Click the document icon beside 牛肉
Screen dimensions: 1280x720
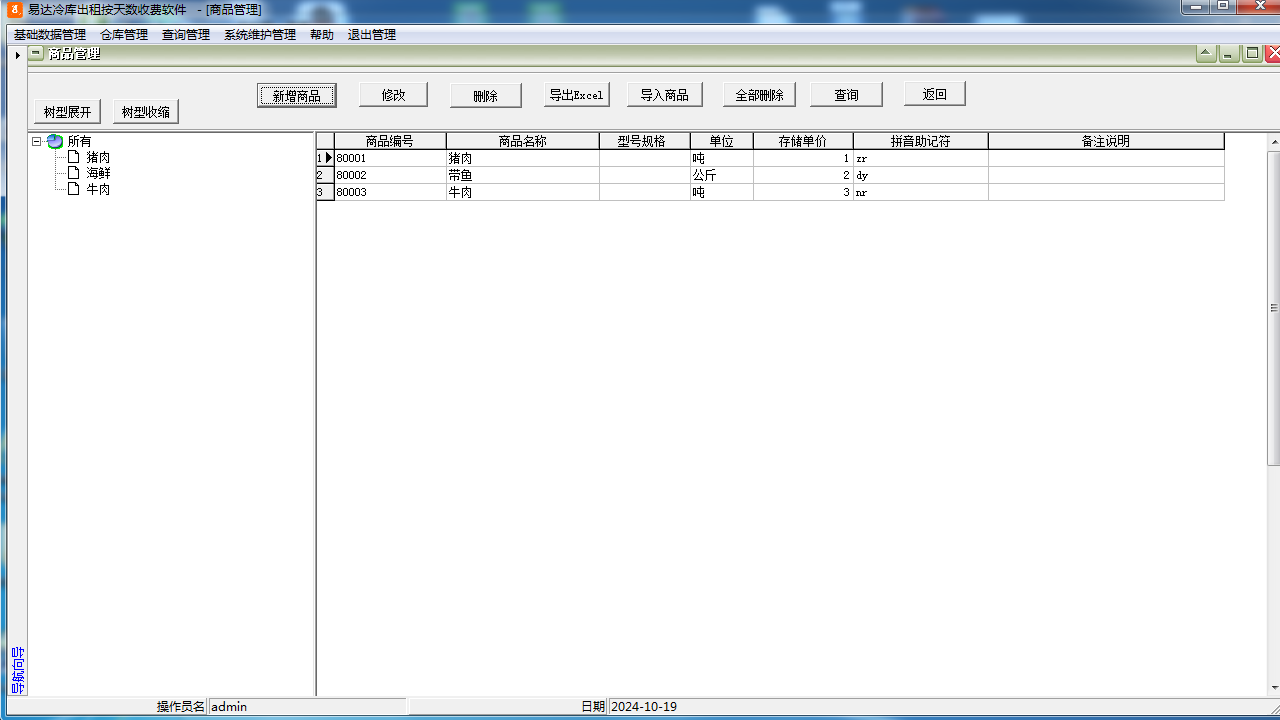[x=73, y=189]
